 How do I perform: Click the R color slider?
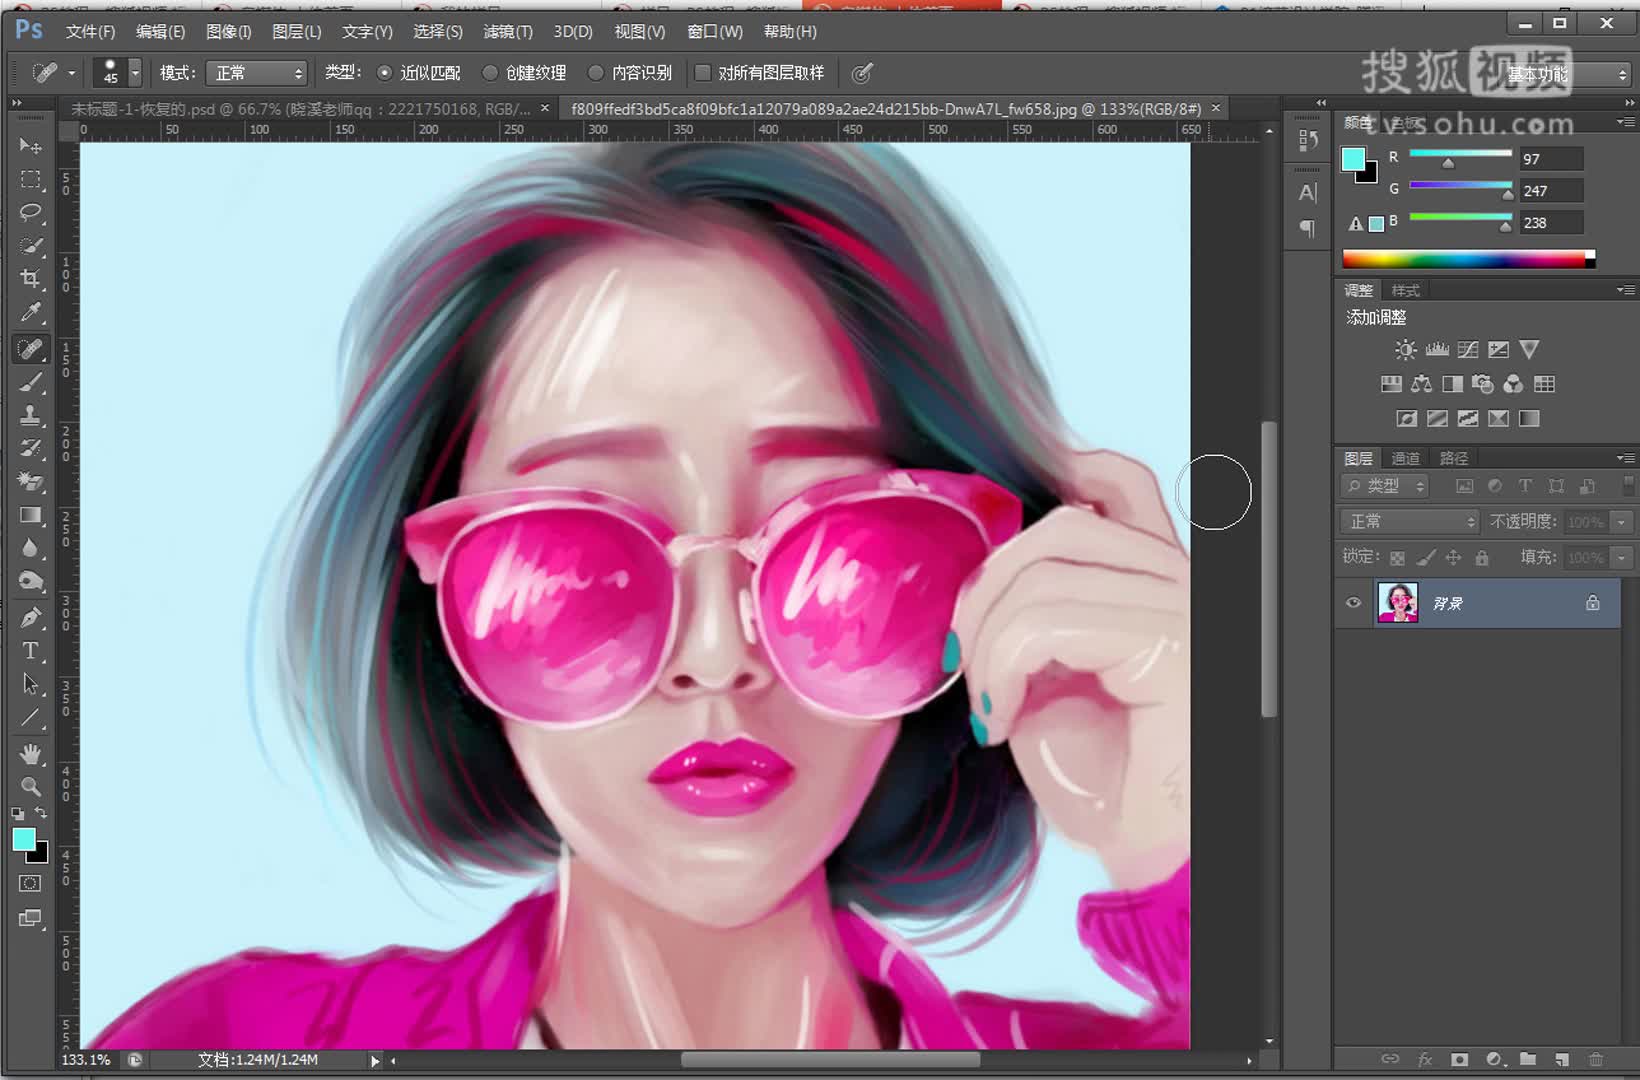(1460, 154)
